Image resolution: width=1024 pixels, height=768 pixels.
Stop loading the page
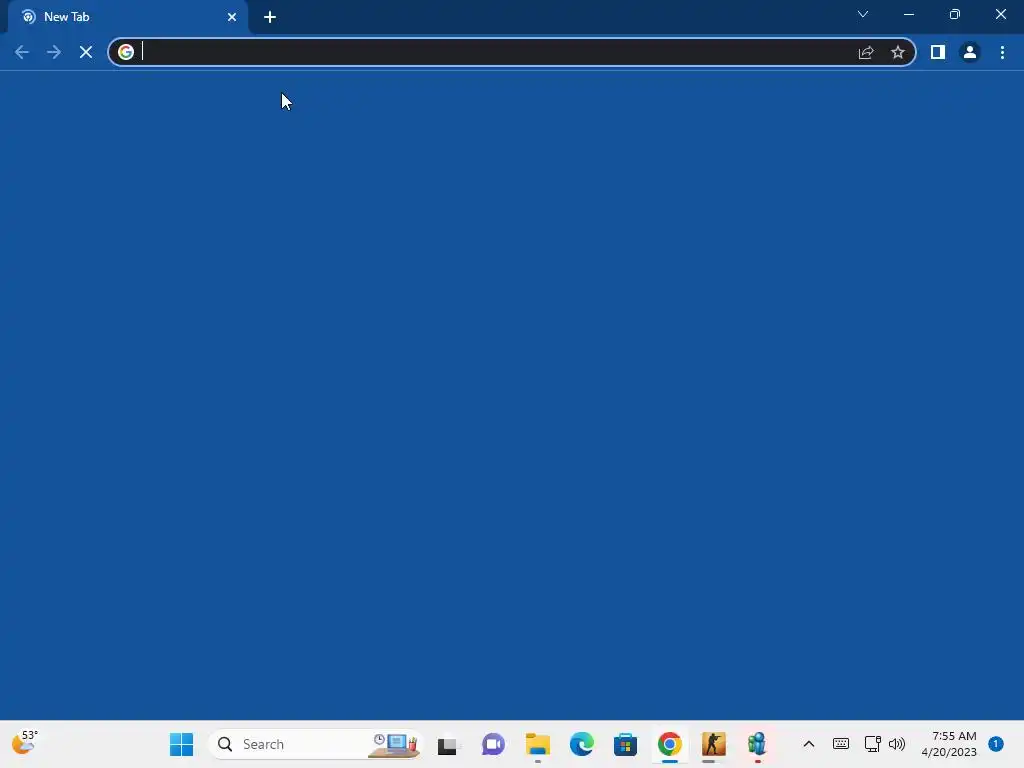pyautogui.click(x=86, y=52)
